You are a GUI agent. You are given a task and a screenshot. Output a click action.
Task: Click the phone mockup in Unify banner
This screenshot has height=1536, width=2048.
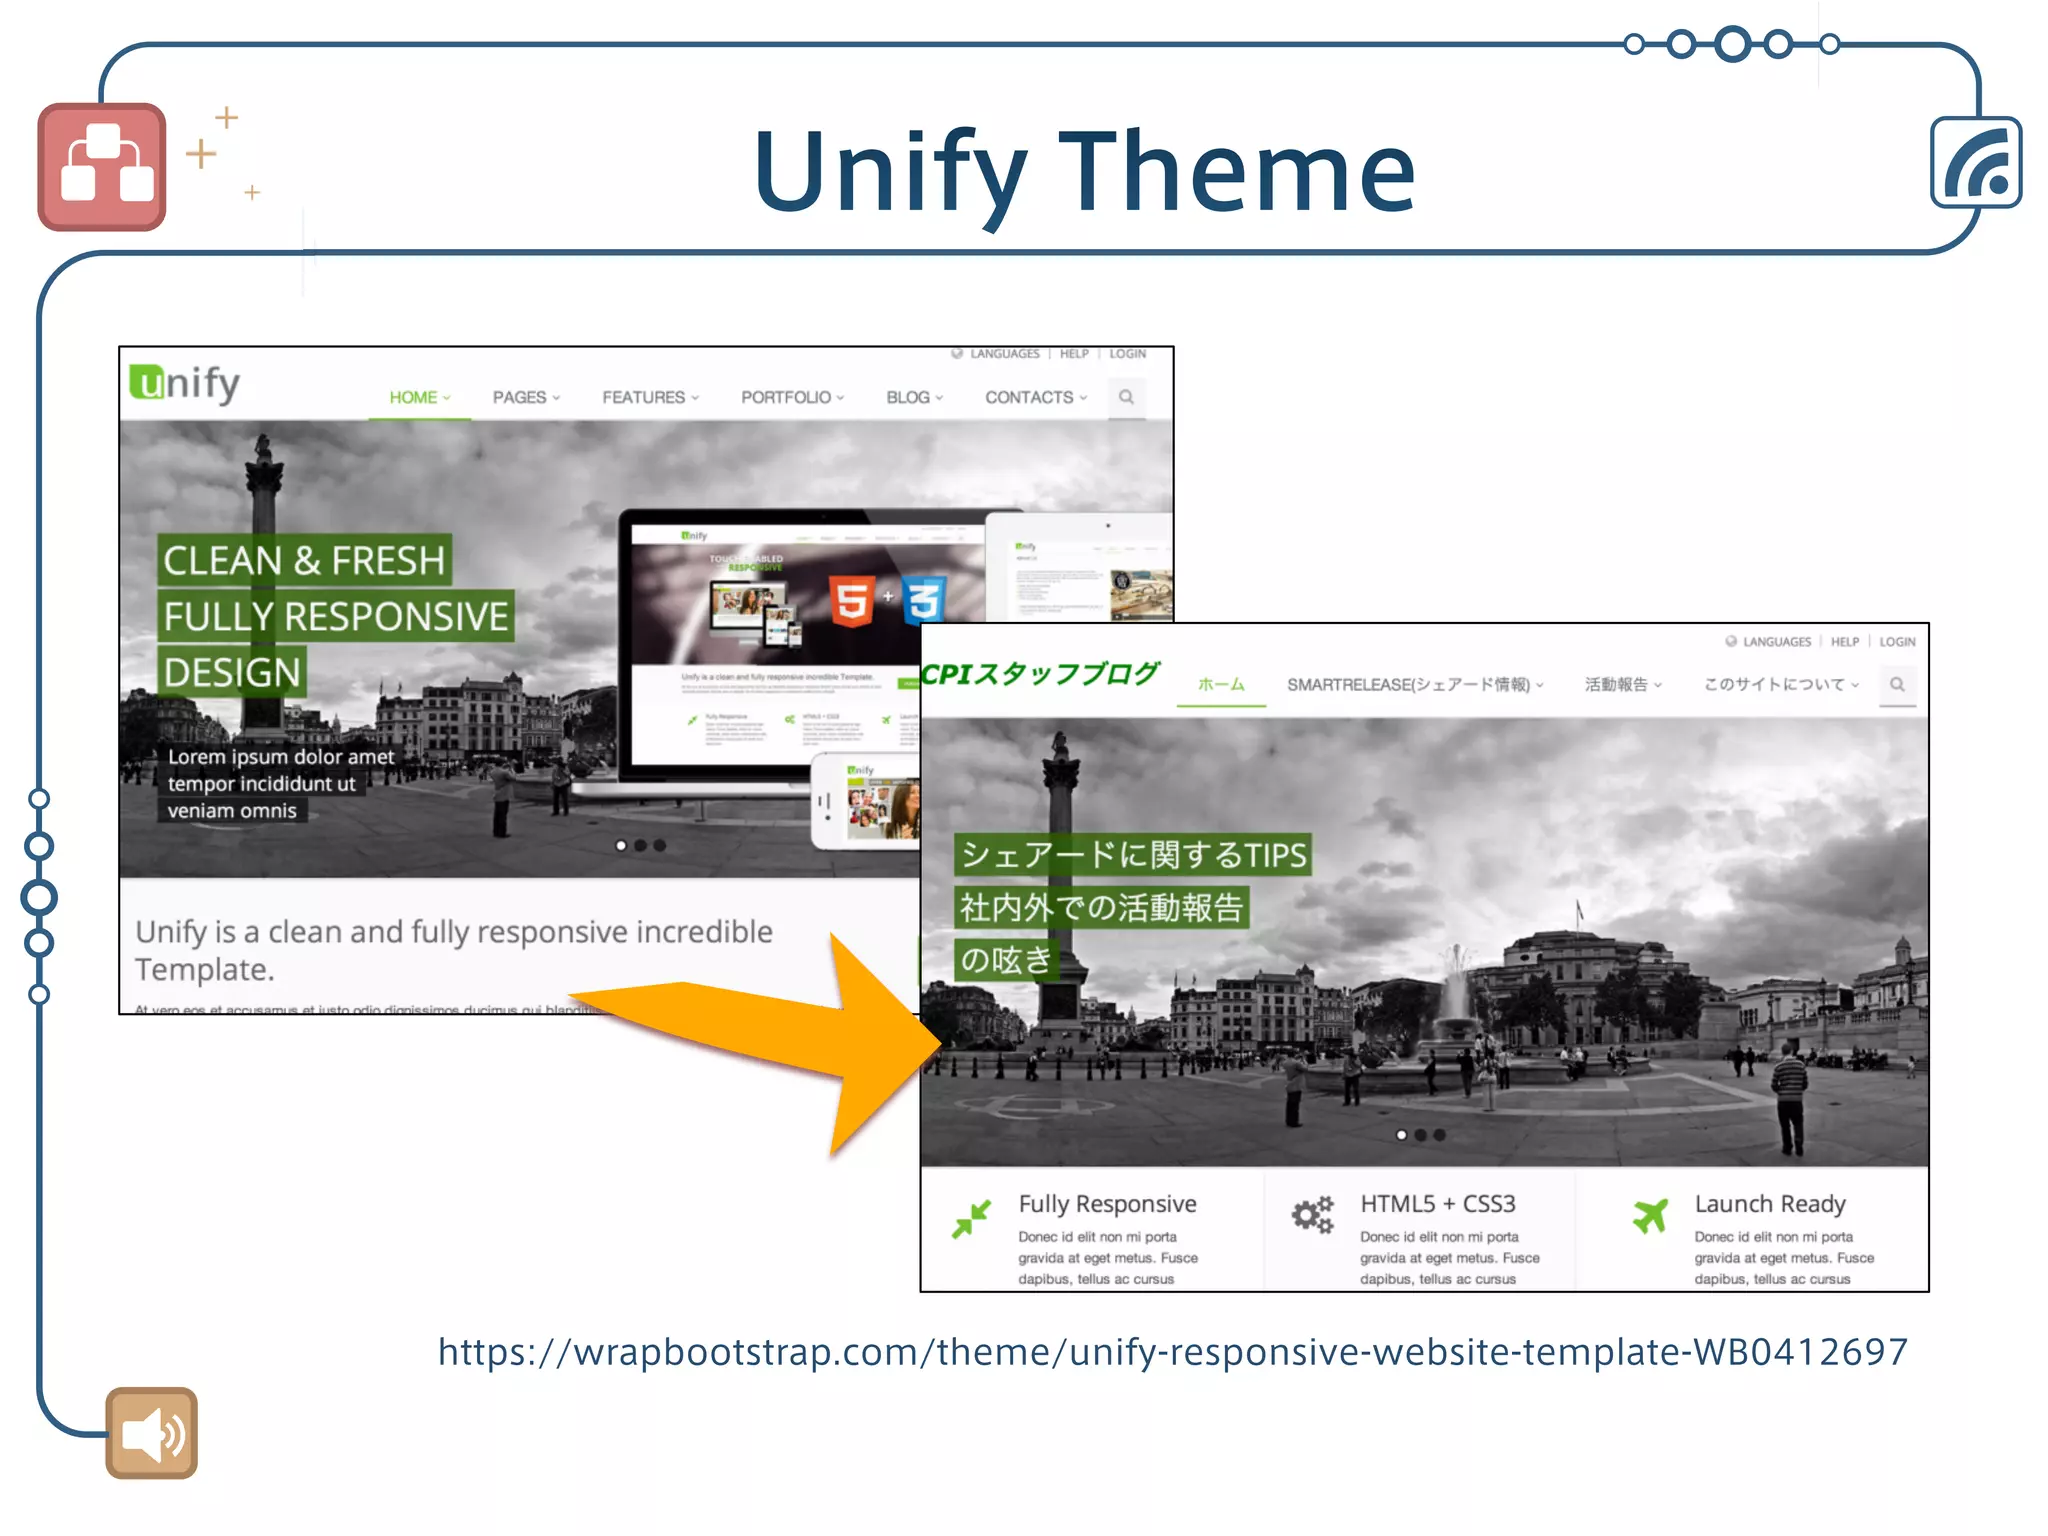pyautogui.click(x=866, y=801)
